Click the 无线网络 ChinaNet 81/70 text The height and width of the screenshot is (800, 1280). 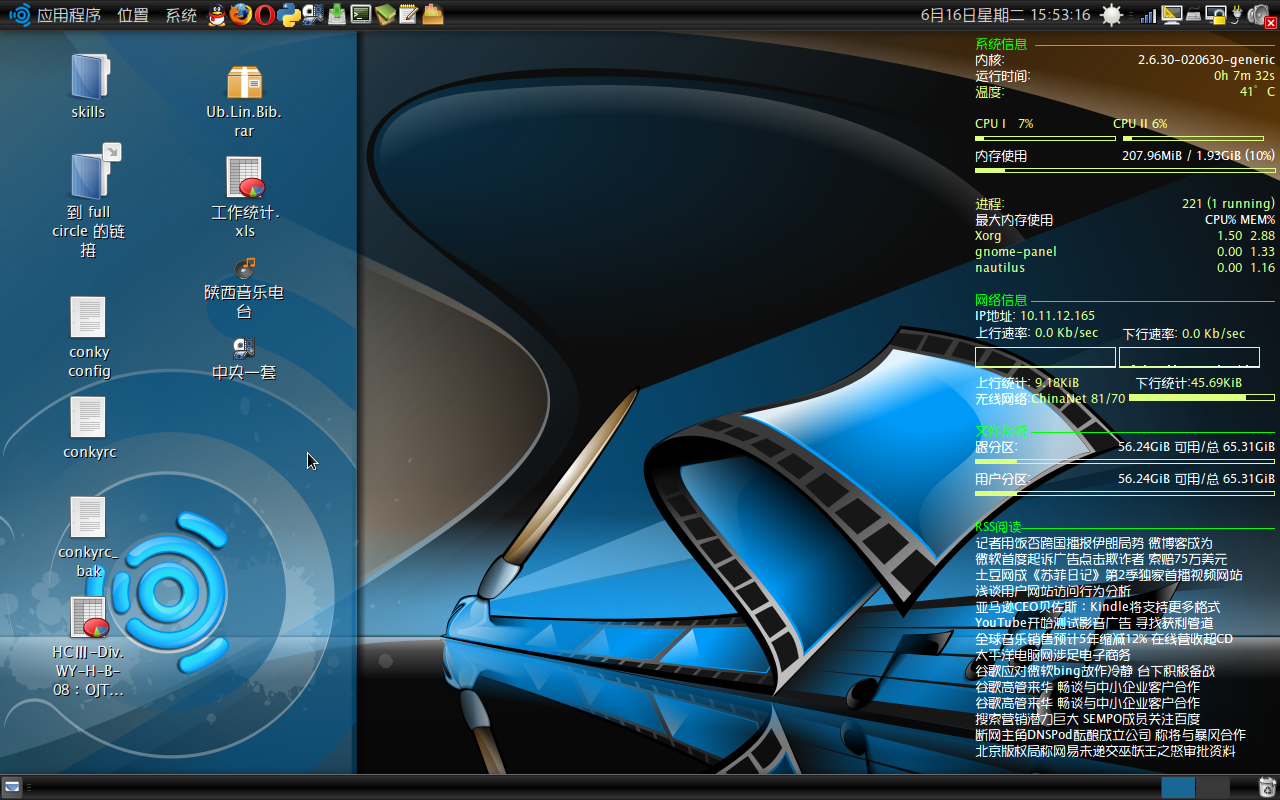pos(1050,398)
